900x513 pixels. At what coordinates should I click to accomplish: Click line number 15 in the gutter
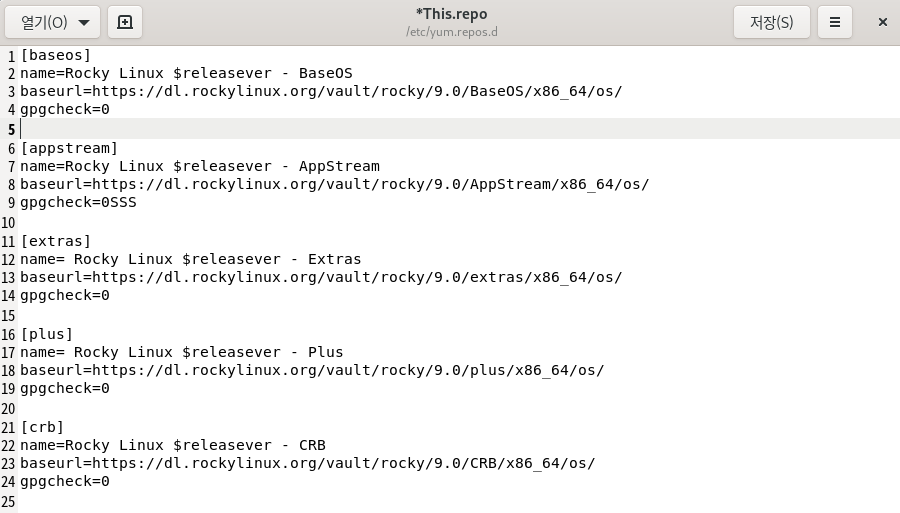click(8, 316)
